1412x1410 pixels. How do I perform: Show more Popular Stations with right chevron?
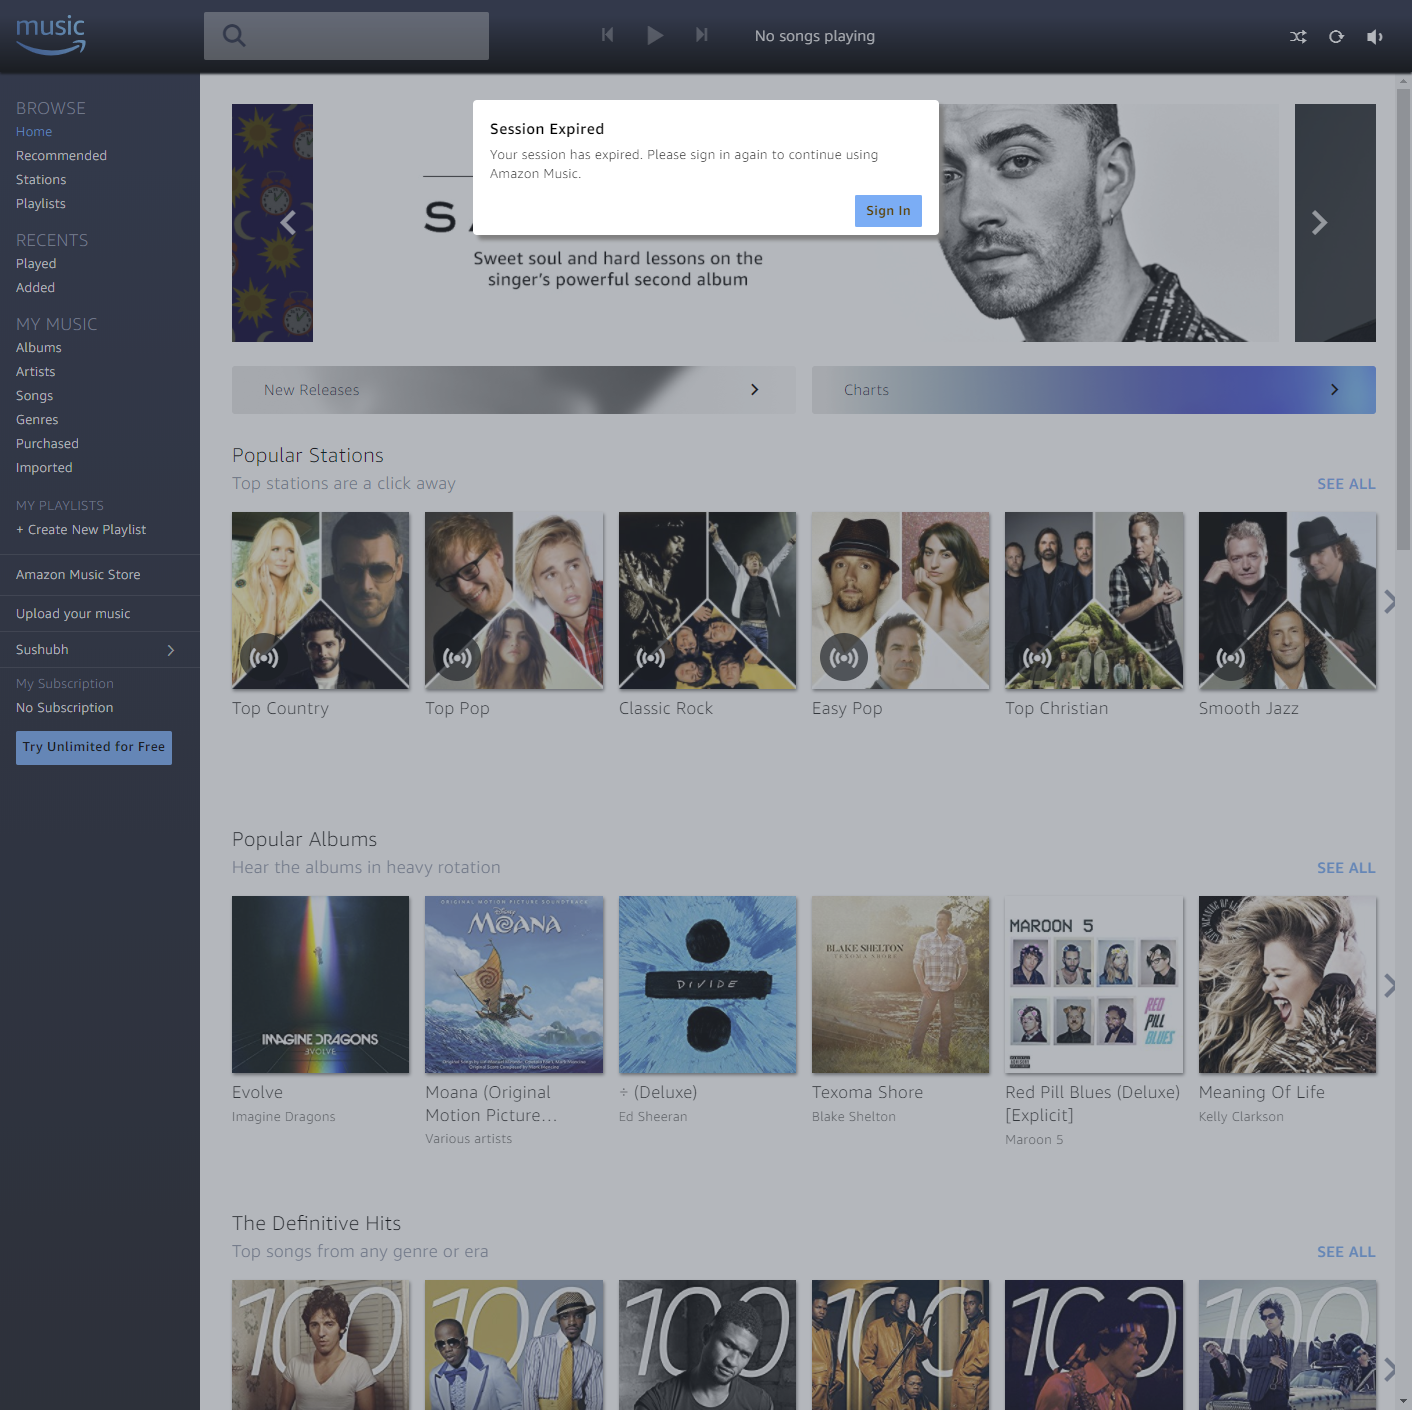point(1389,601)
